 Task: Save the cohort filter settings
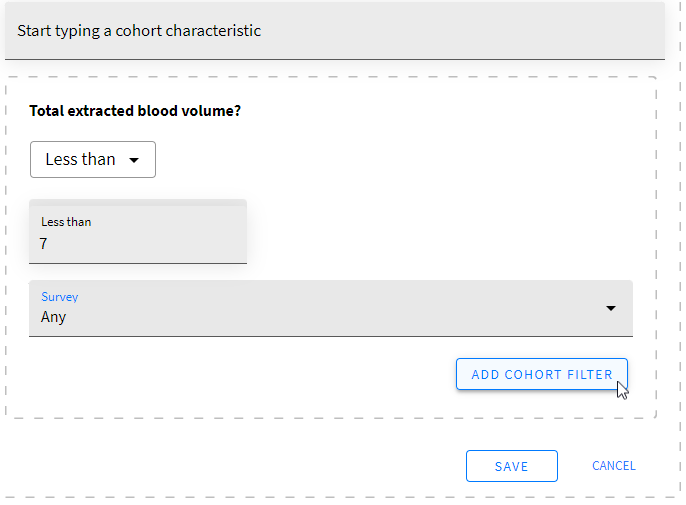(511, 466)
